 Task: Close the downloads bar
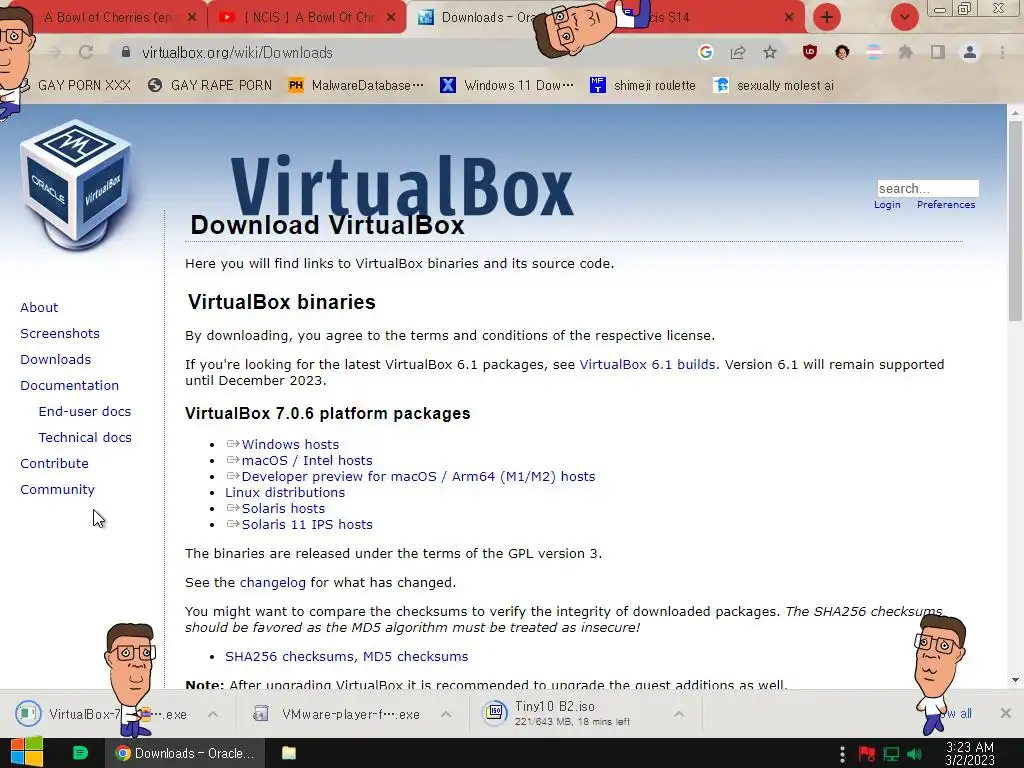pyautogui.click(x=1006, y=713)
